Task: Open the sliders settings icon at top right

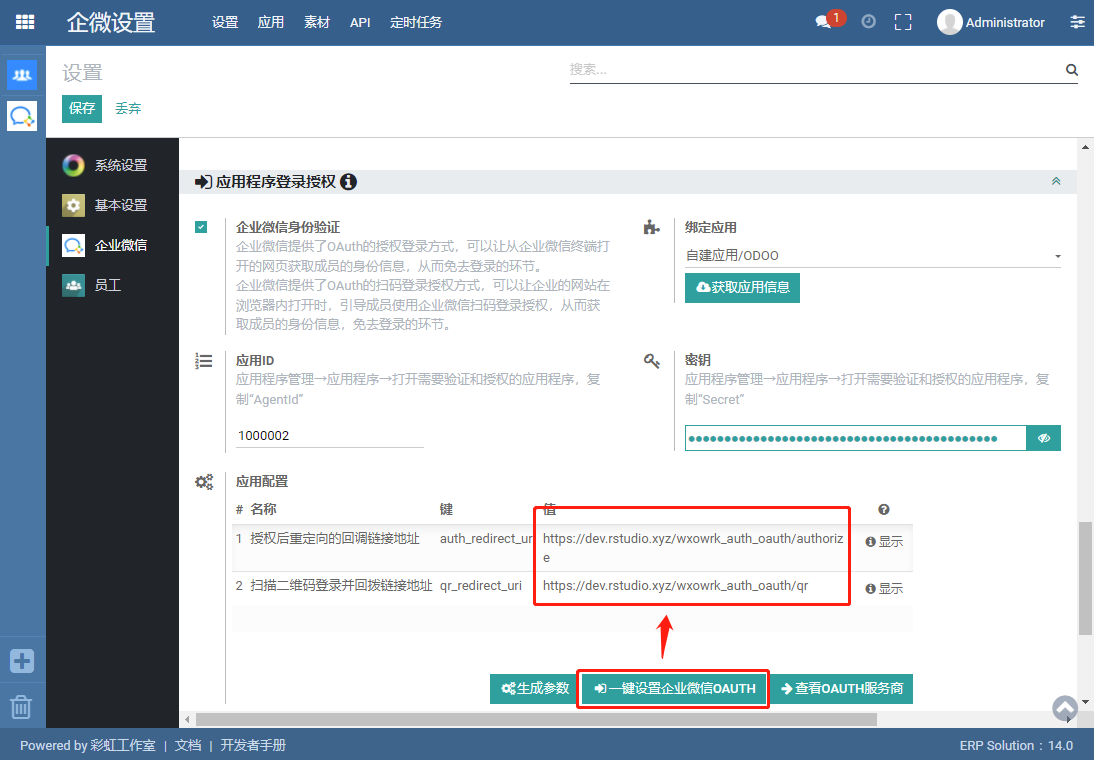Action: (1077, 22)
